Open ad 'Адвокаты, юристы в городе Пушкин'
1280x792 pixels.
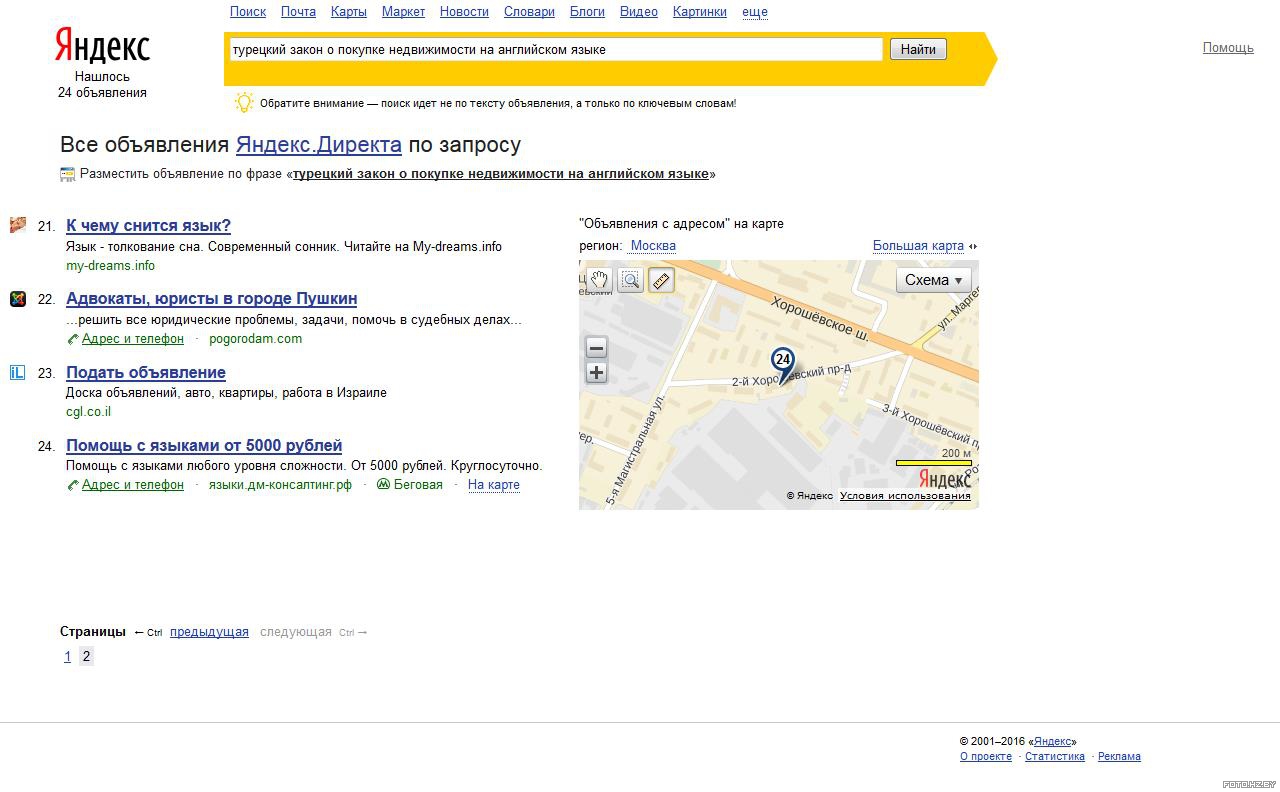click(x=211, y=299)
